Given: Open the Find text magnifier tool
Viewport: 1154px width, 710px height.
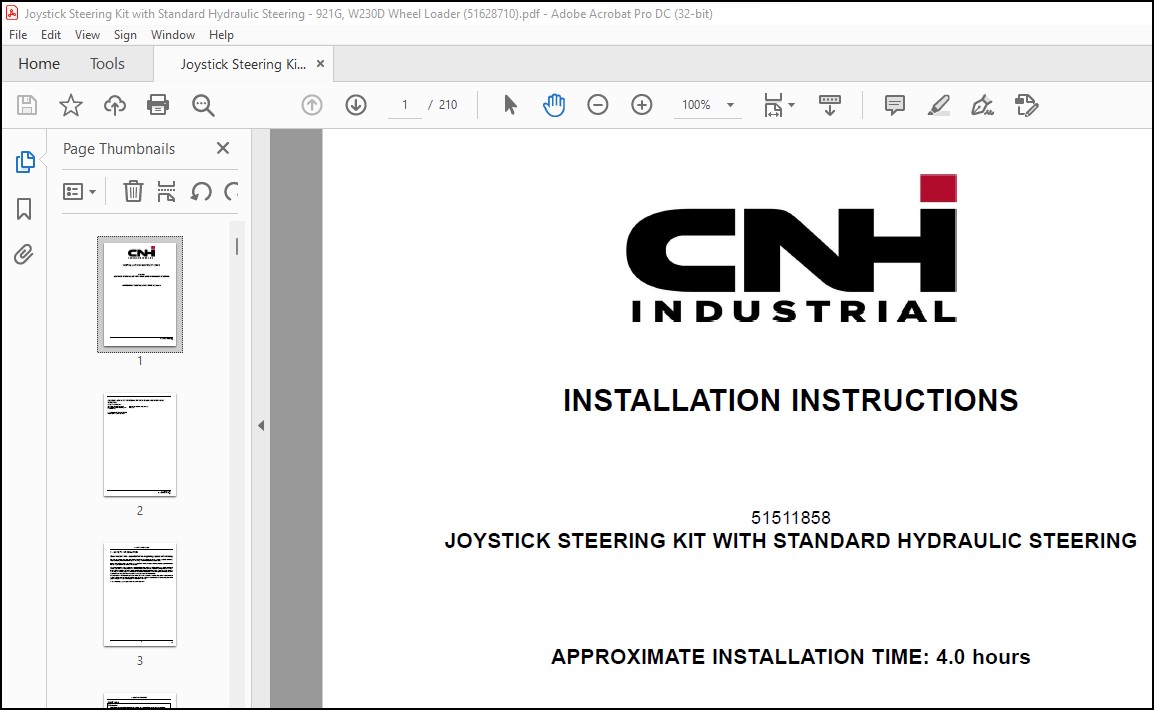Looking at the screenshot, I should [x=203, y=105].
